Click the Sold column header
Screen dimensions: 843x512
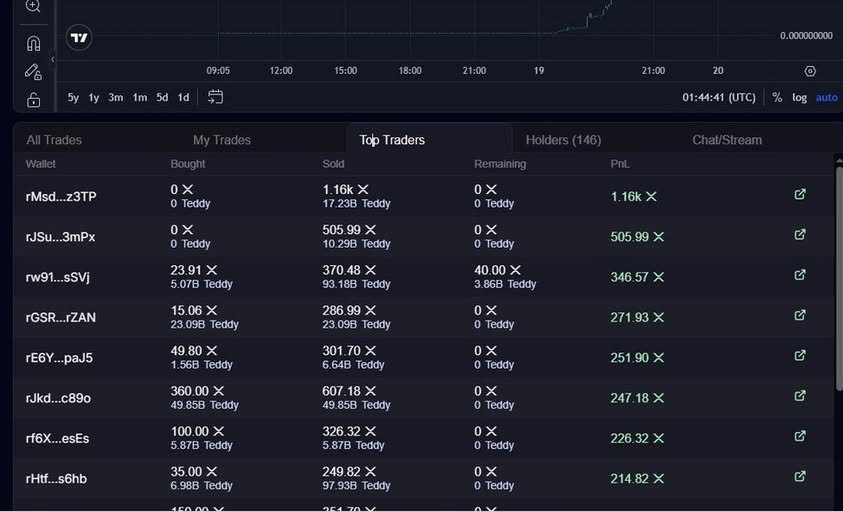pyautogui.click(x=333, y=164)
